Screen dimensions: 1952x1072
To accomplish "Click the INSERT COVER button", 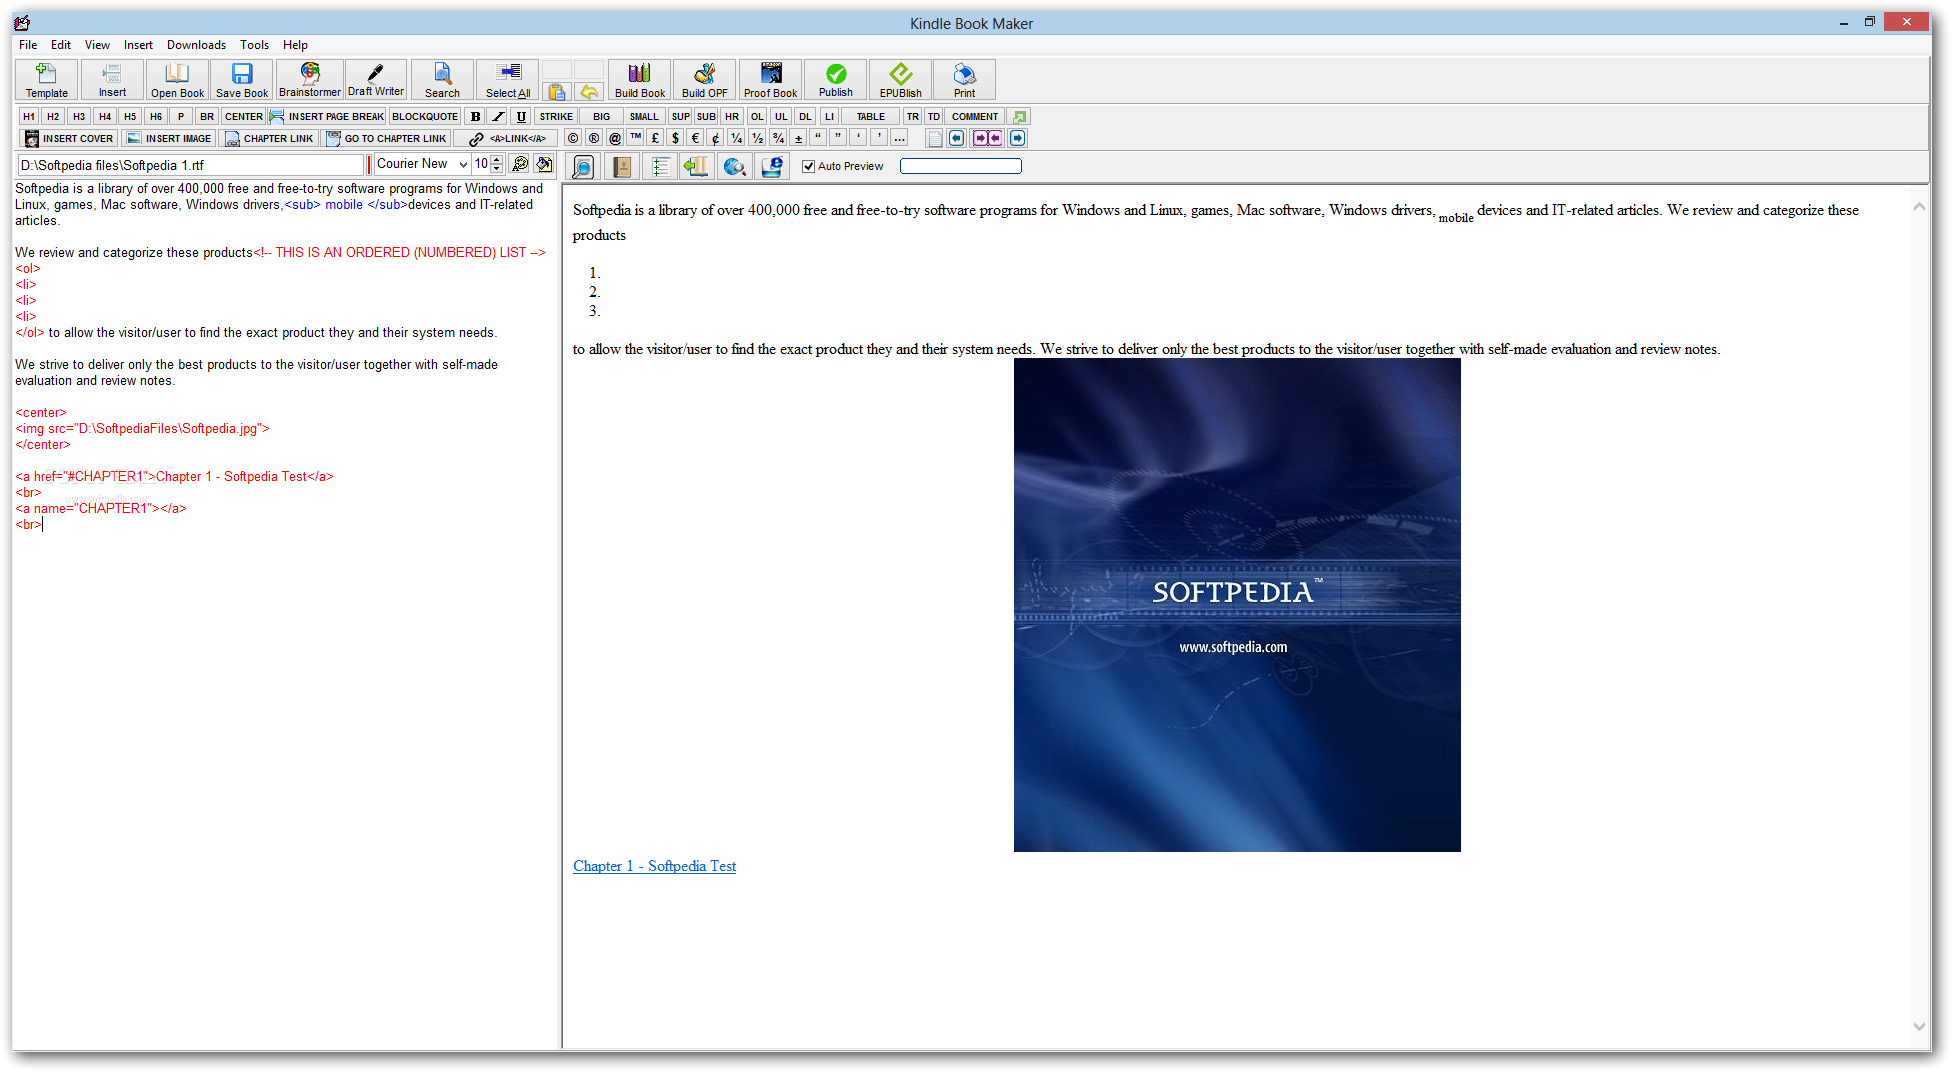I will point(69,138).
